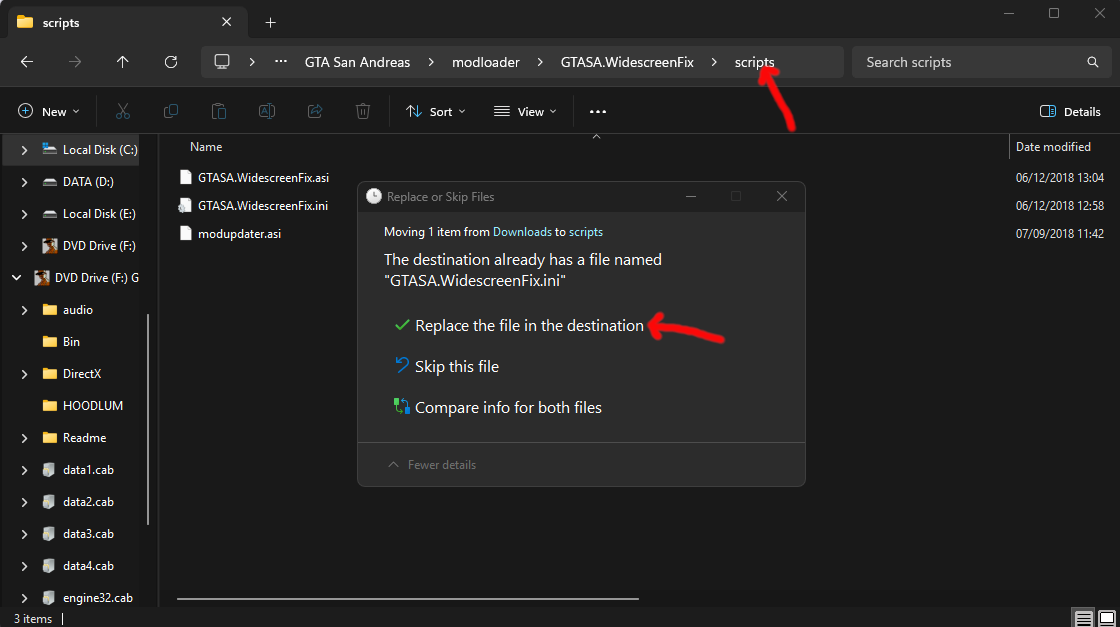The height and width of the screenshot is (627, 1120).
Task: Open the address bar ellipsis overflow
Action: 281,62
